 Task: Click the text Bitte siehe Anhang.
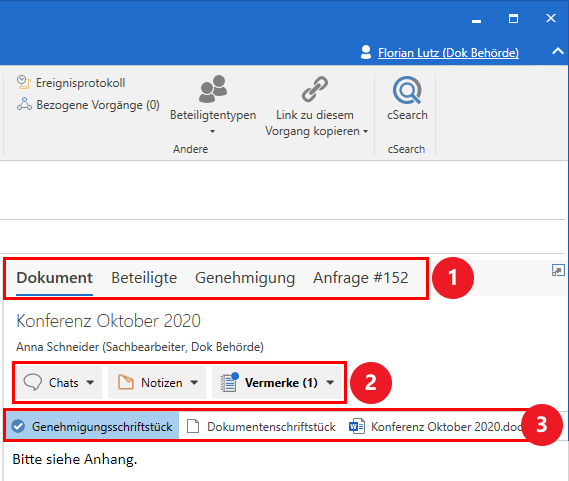[75, 460]
